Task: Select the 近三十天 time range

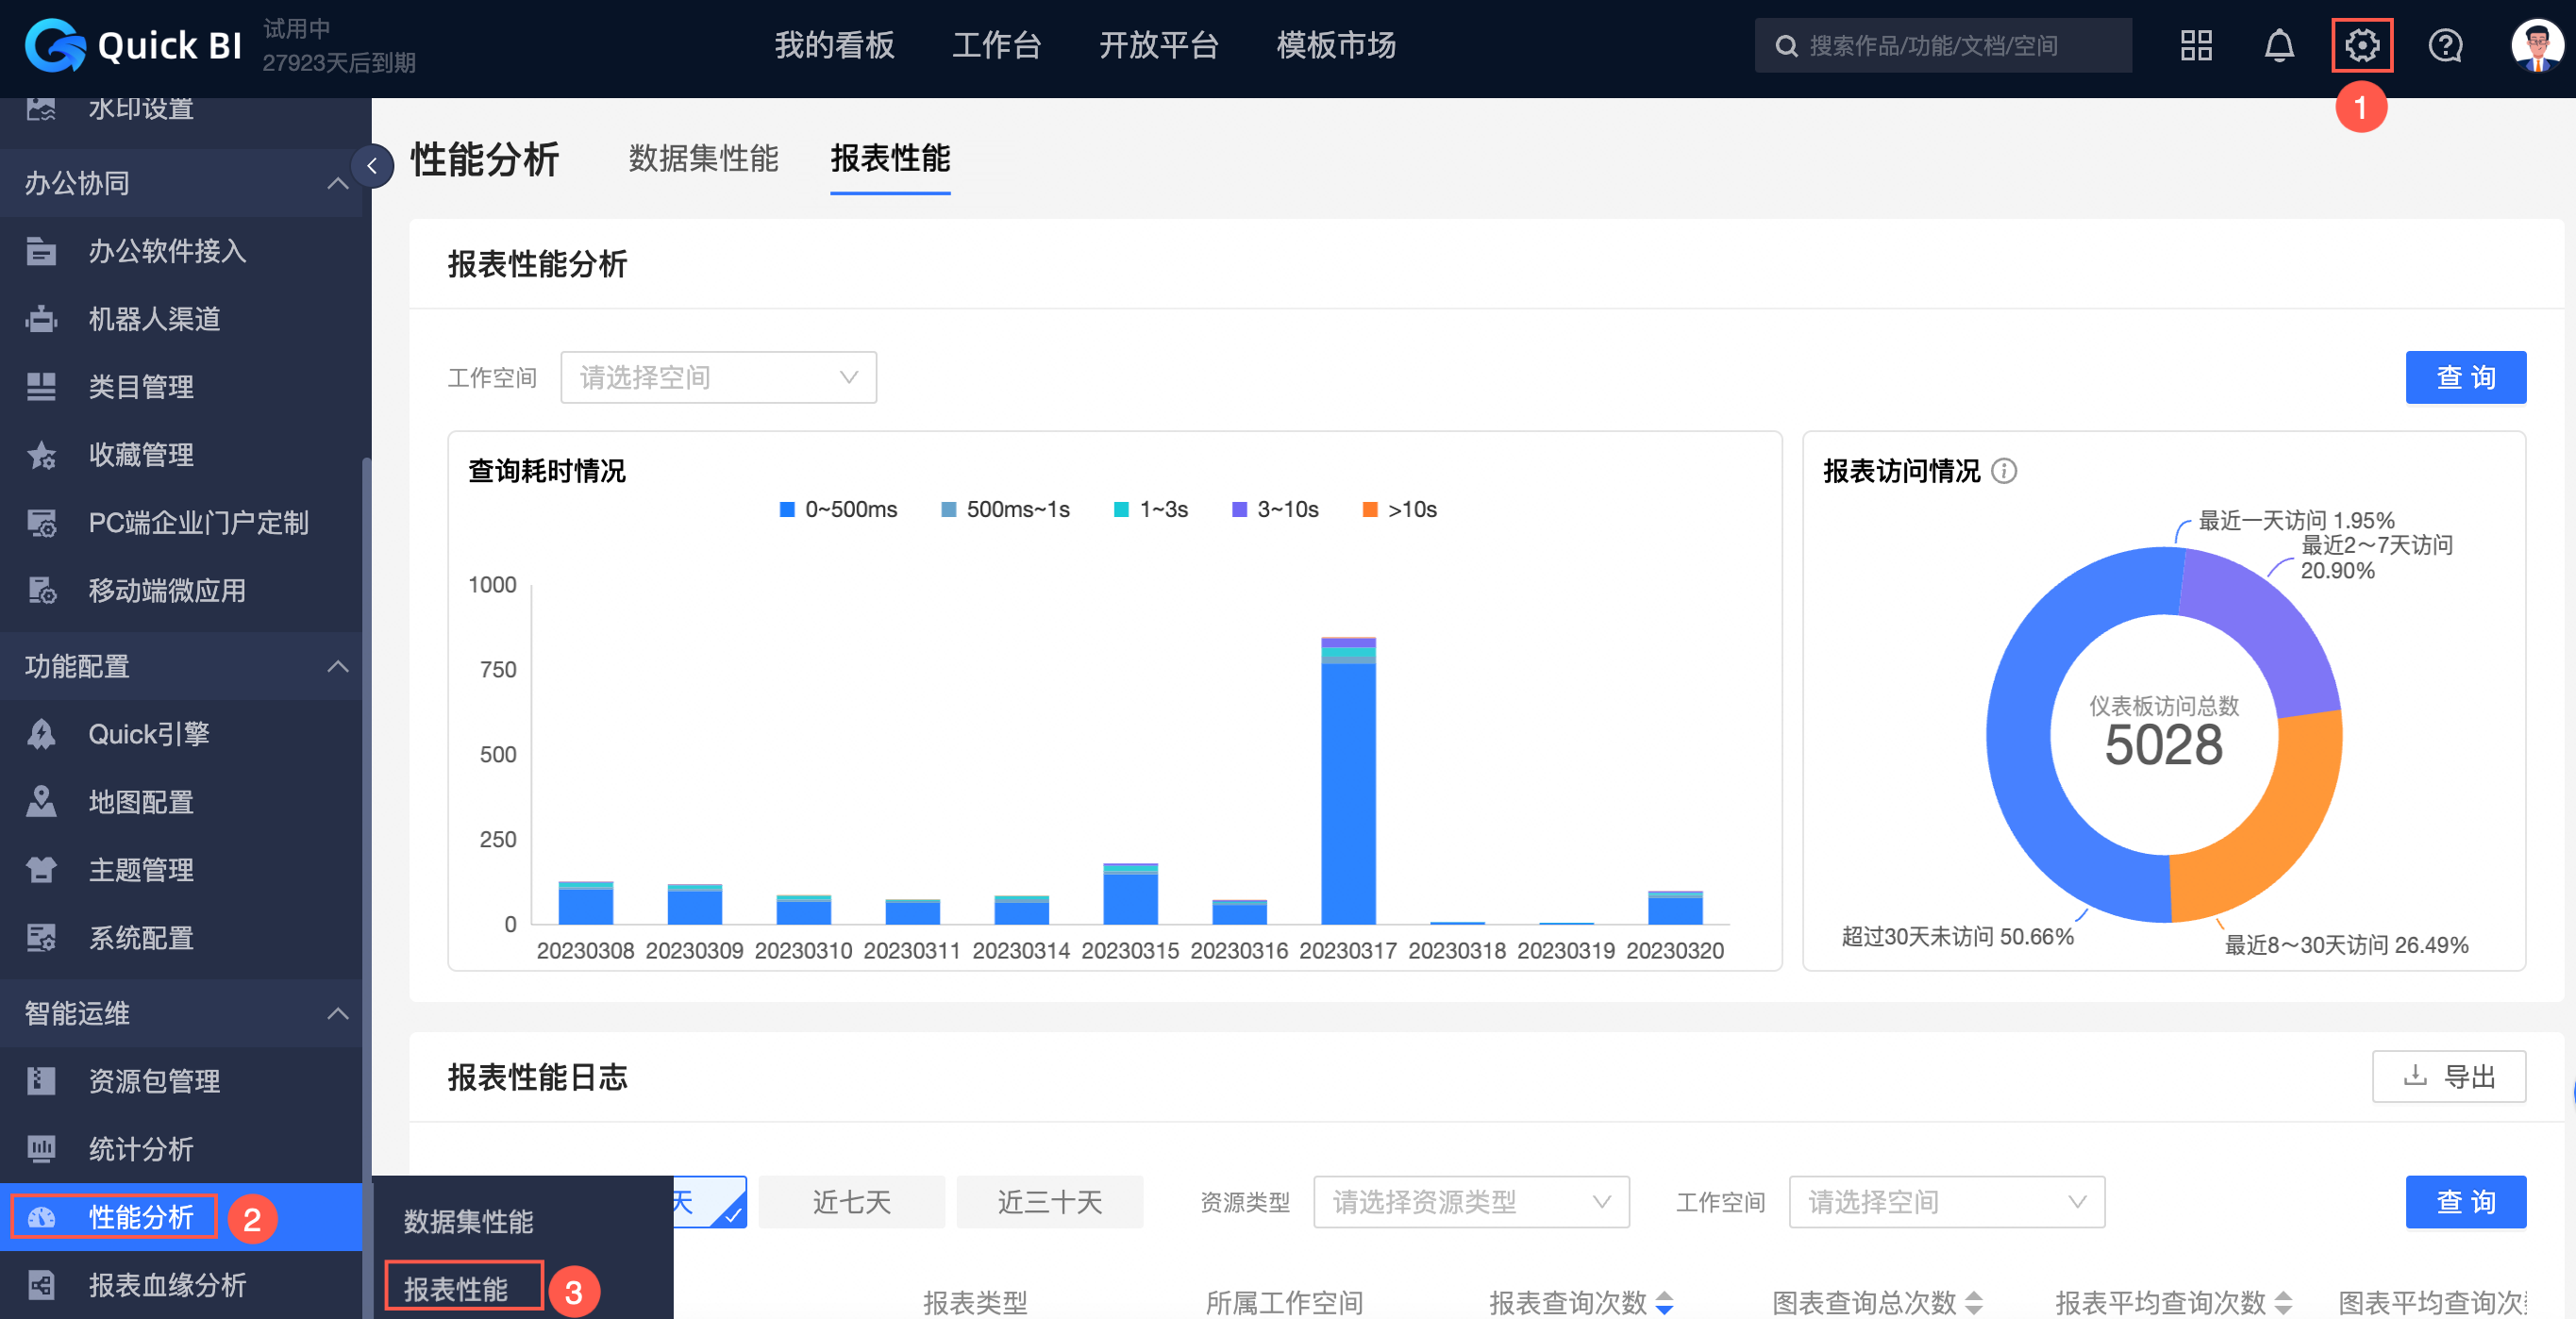Action: pyautogui.click(x=1049, y=1201)
